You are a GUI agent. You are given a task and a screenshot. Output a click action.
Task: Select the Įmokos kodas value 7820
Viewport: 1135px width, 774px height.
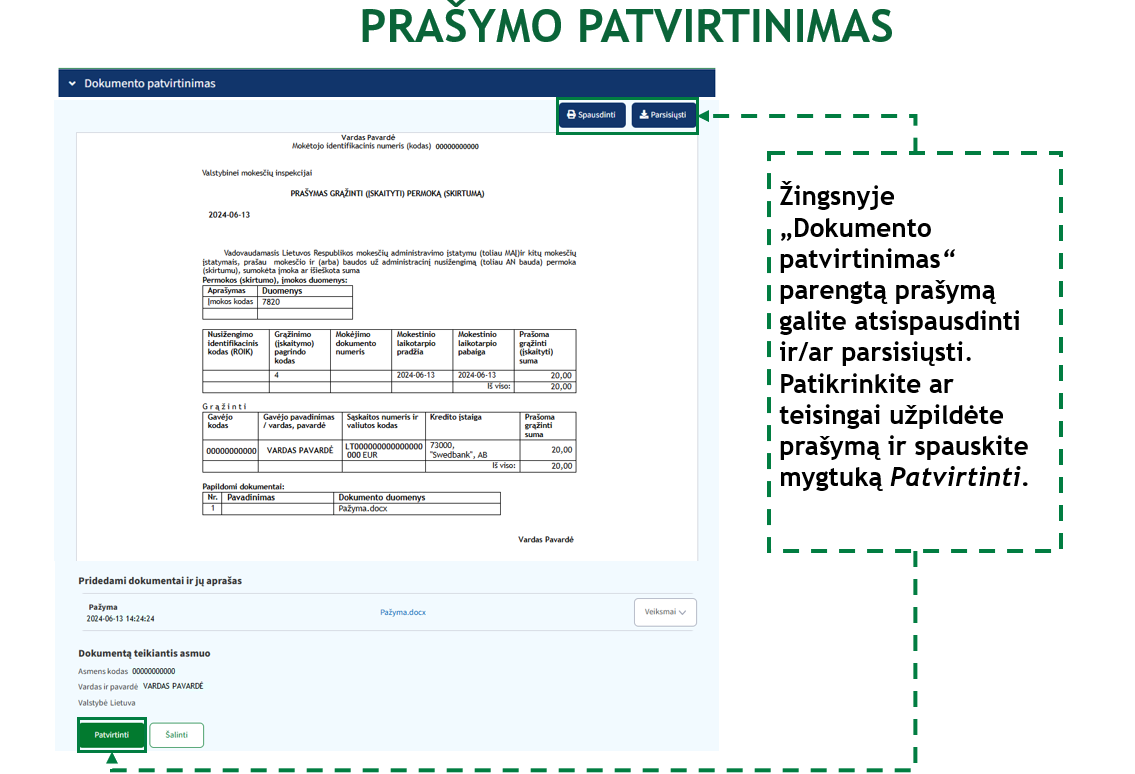pos(270,301)
